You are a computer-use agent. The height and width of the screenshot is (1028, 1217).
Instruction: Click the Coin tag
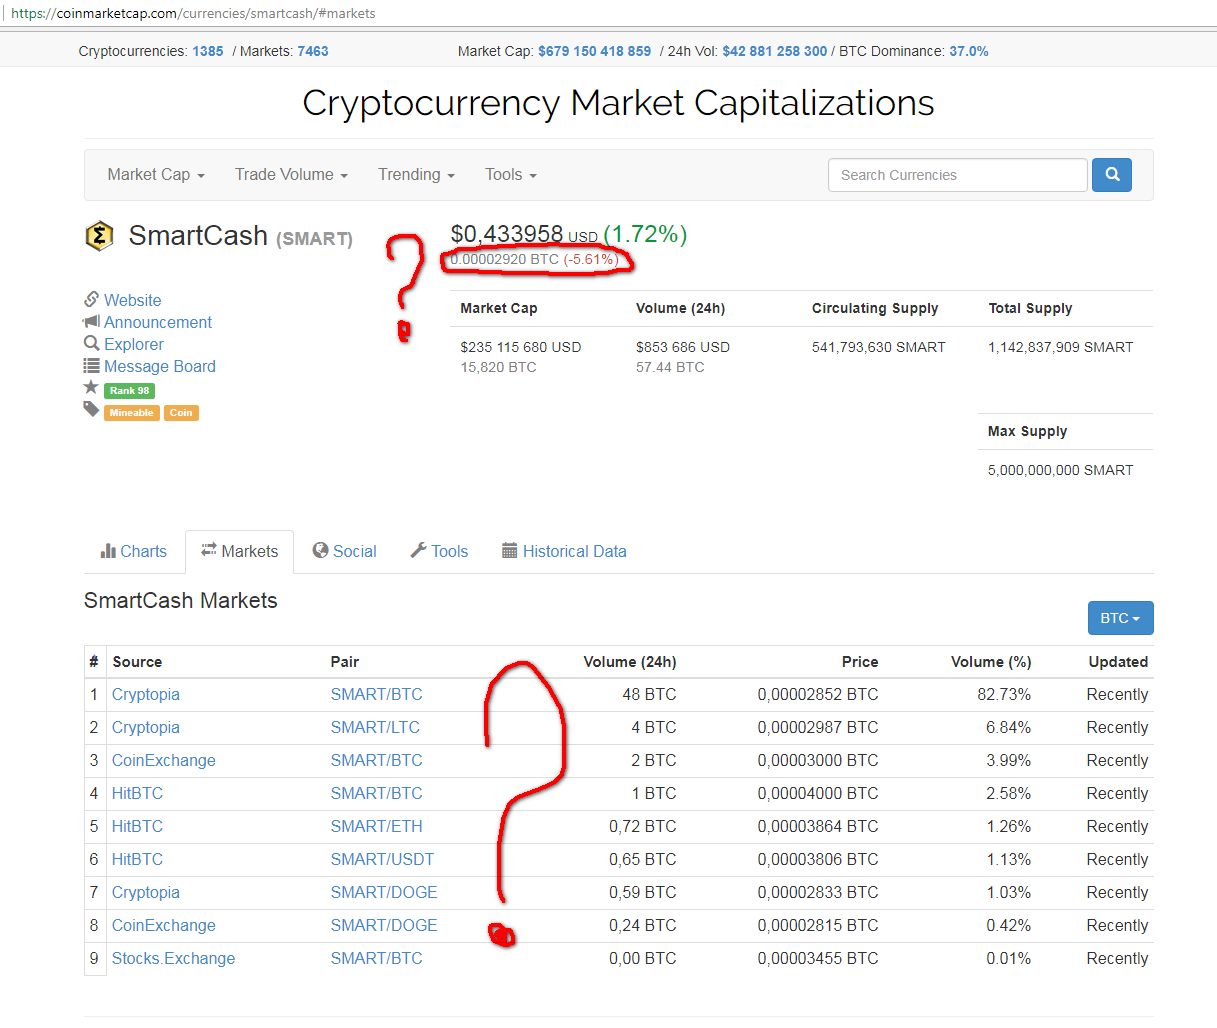tap(181, 413)
